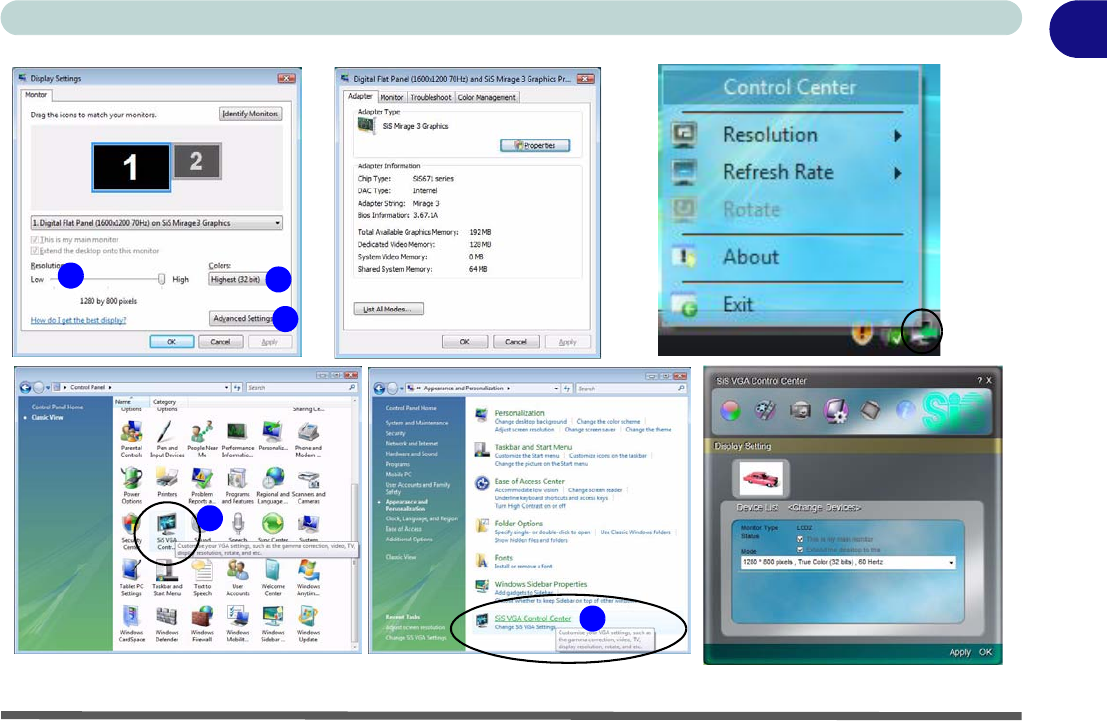This screenshot has height=721, width=1107.
Task: Open the video film-reel icon in SiS toolbar
Action: pyautogui.click(x=765, y=410)
